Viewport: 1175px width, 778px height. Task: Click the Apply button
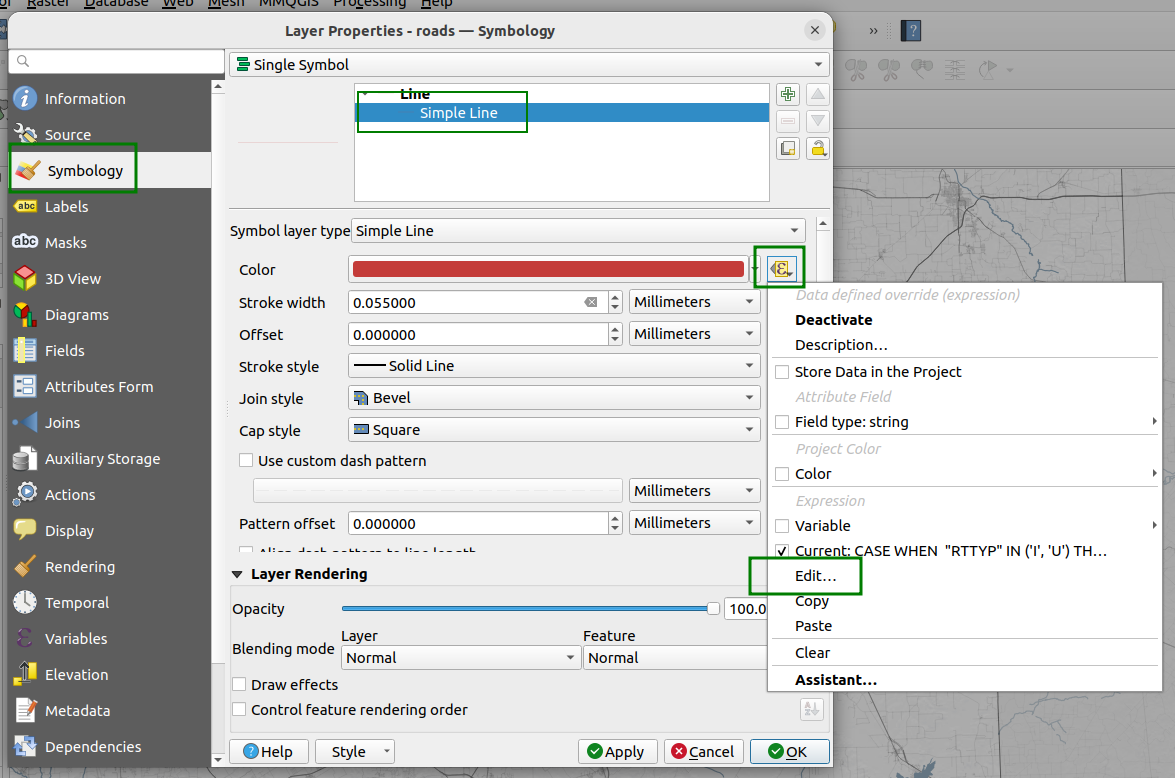[x=616, y=752]
